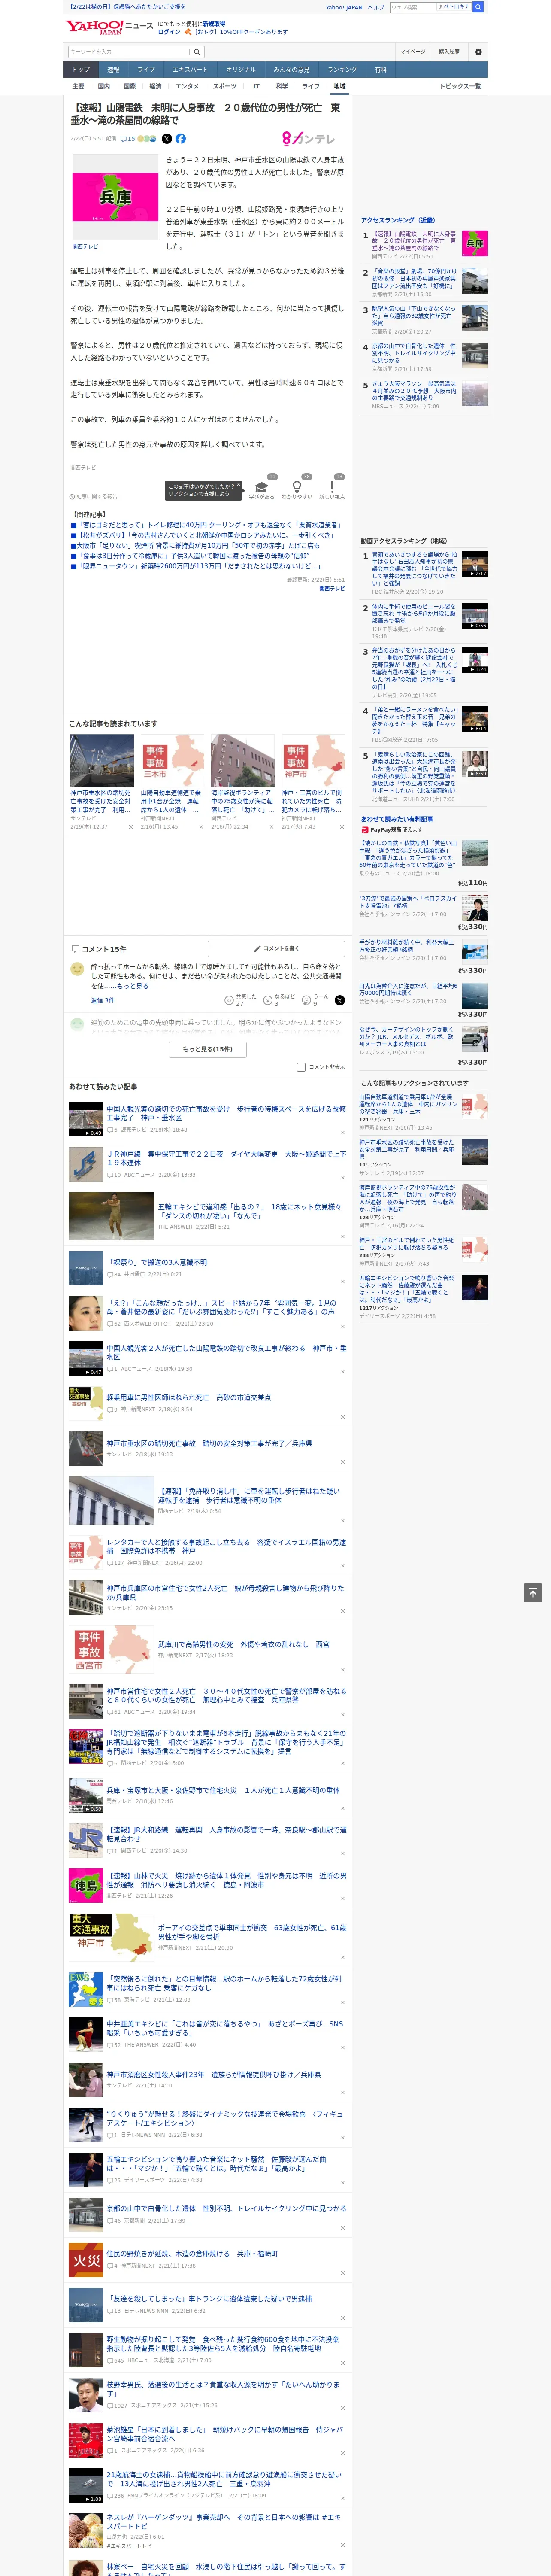Image resolution: width=551 pixels, height=2576 pixels.
Task: Click うーん reaction on first comment
Action: coord(306,1000)
